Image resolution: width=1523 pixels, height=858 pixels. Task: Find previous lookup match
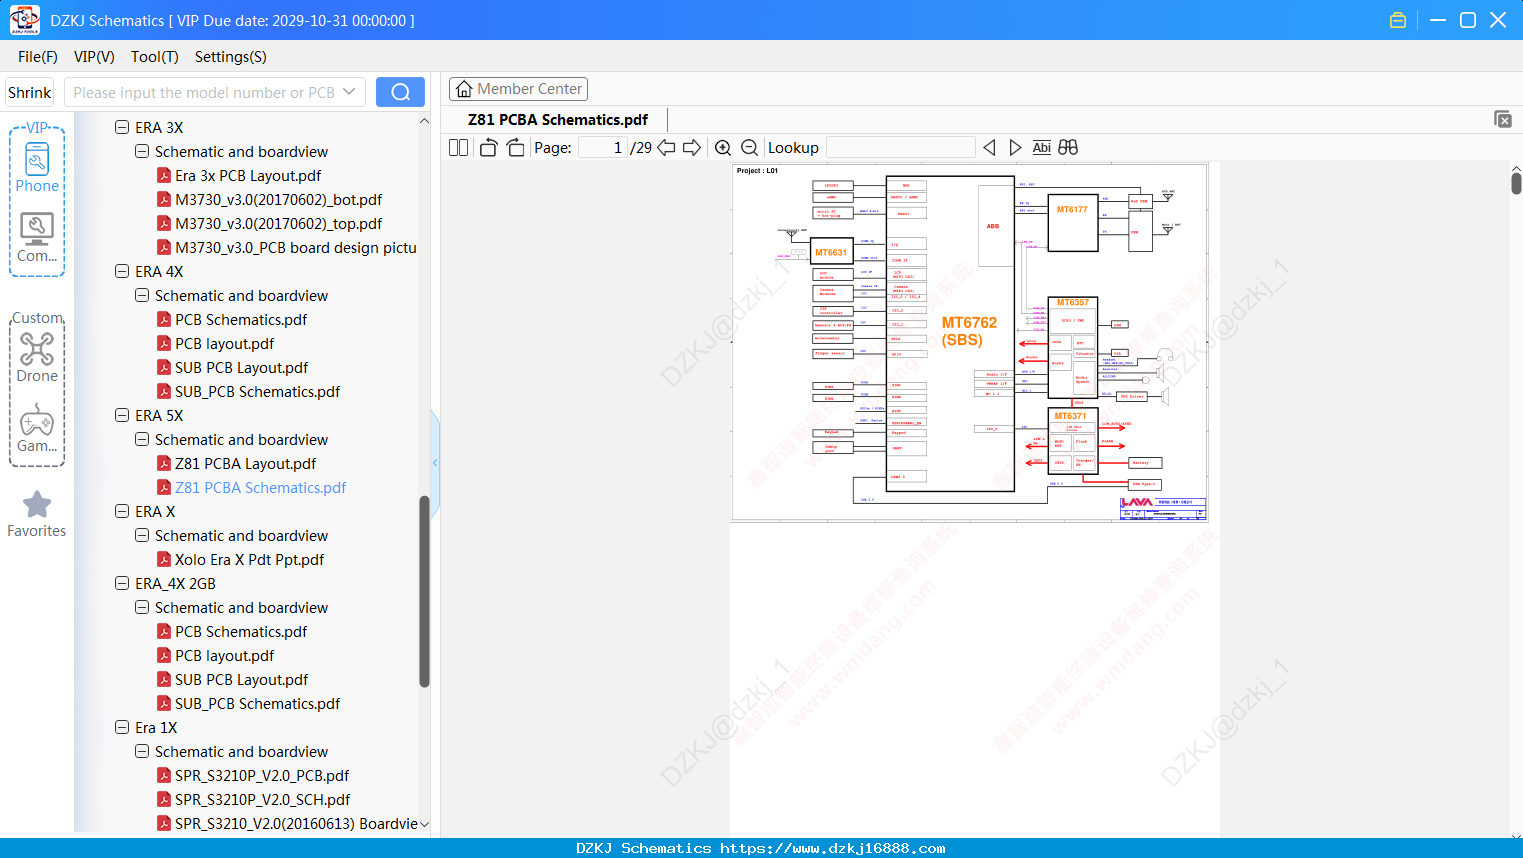[989, 147]
